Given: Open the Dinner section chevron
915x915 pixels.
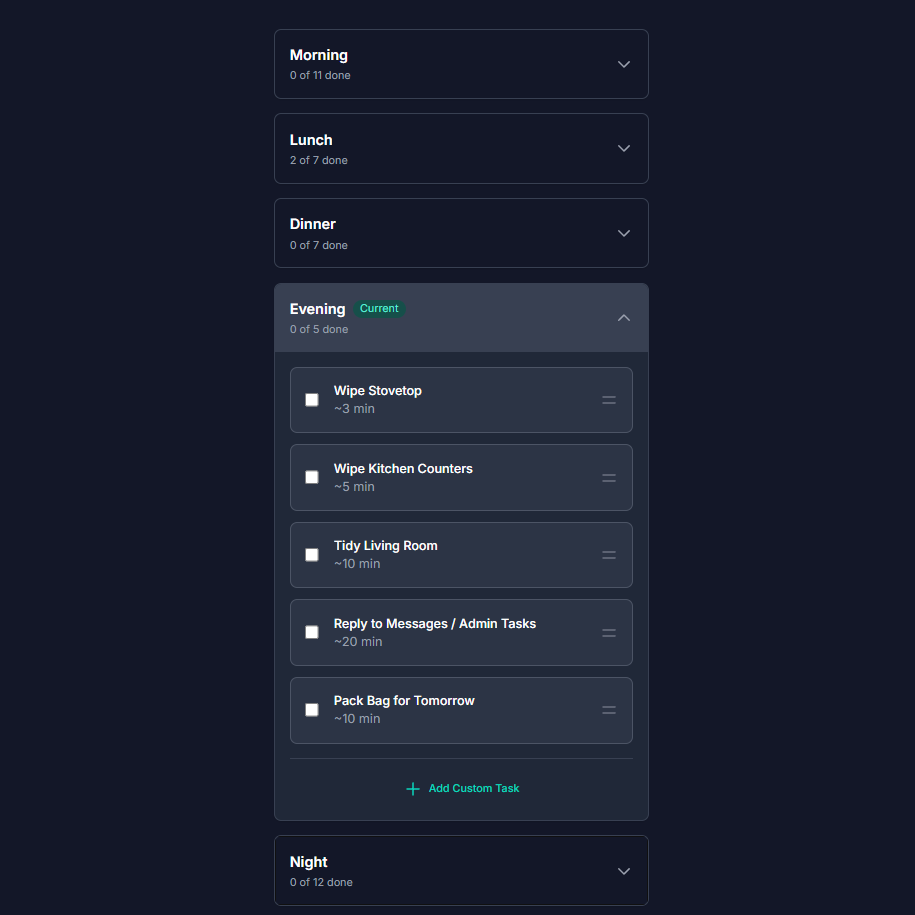Looking at the screenshot, I should tap(623, 233).
